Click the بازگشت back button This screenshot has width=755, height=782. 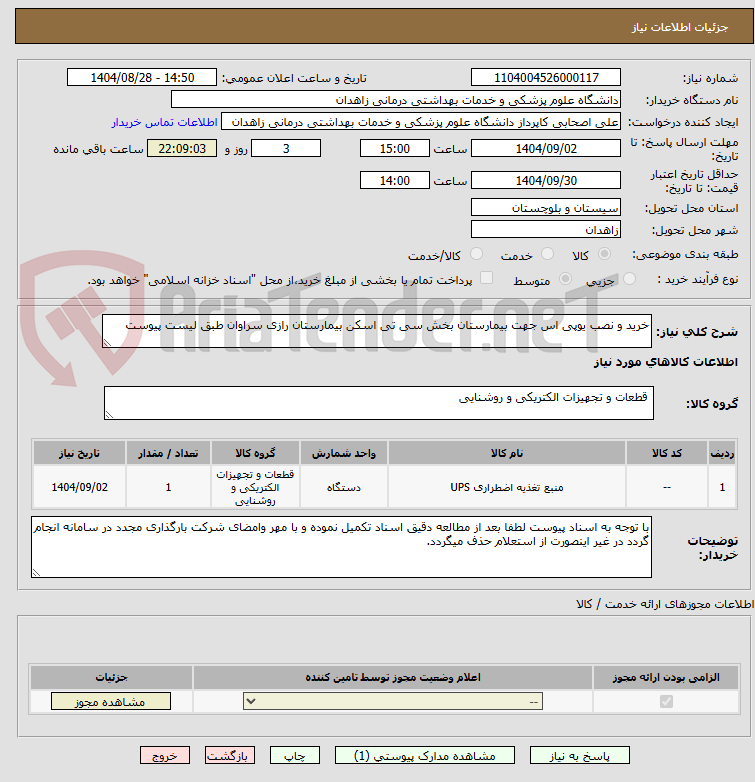tap(229, 756)
